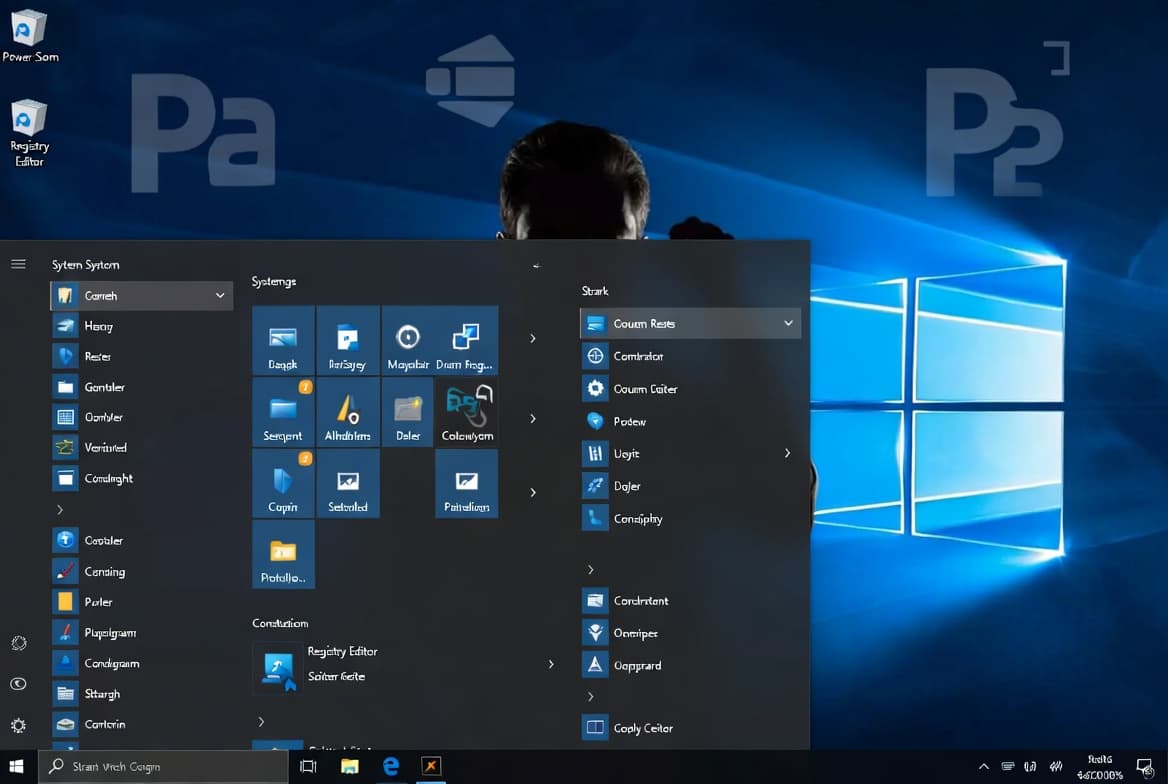Image resolution: width=1168 pixels, height=784 pixels.
Task: Click the Windows Start button
Action: (x=16, y=766)
